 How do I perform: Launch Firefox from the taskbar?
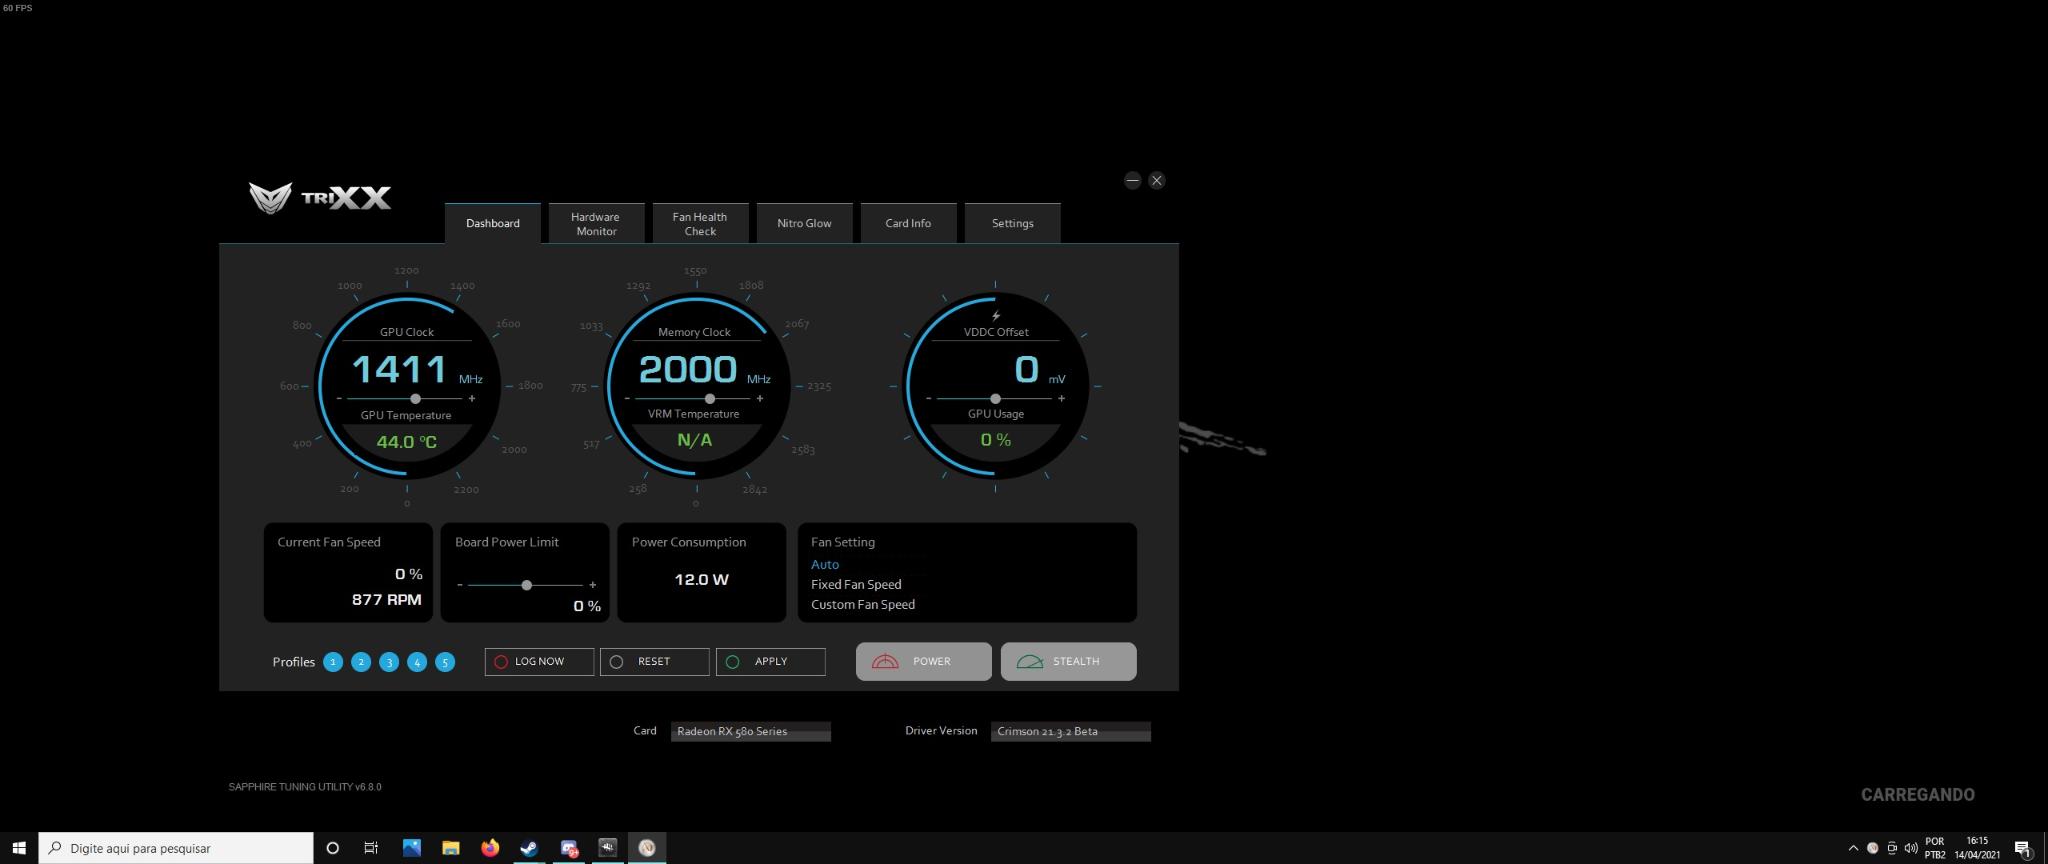pyautogui.click(x=490, y=848)
